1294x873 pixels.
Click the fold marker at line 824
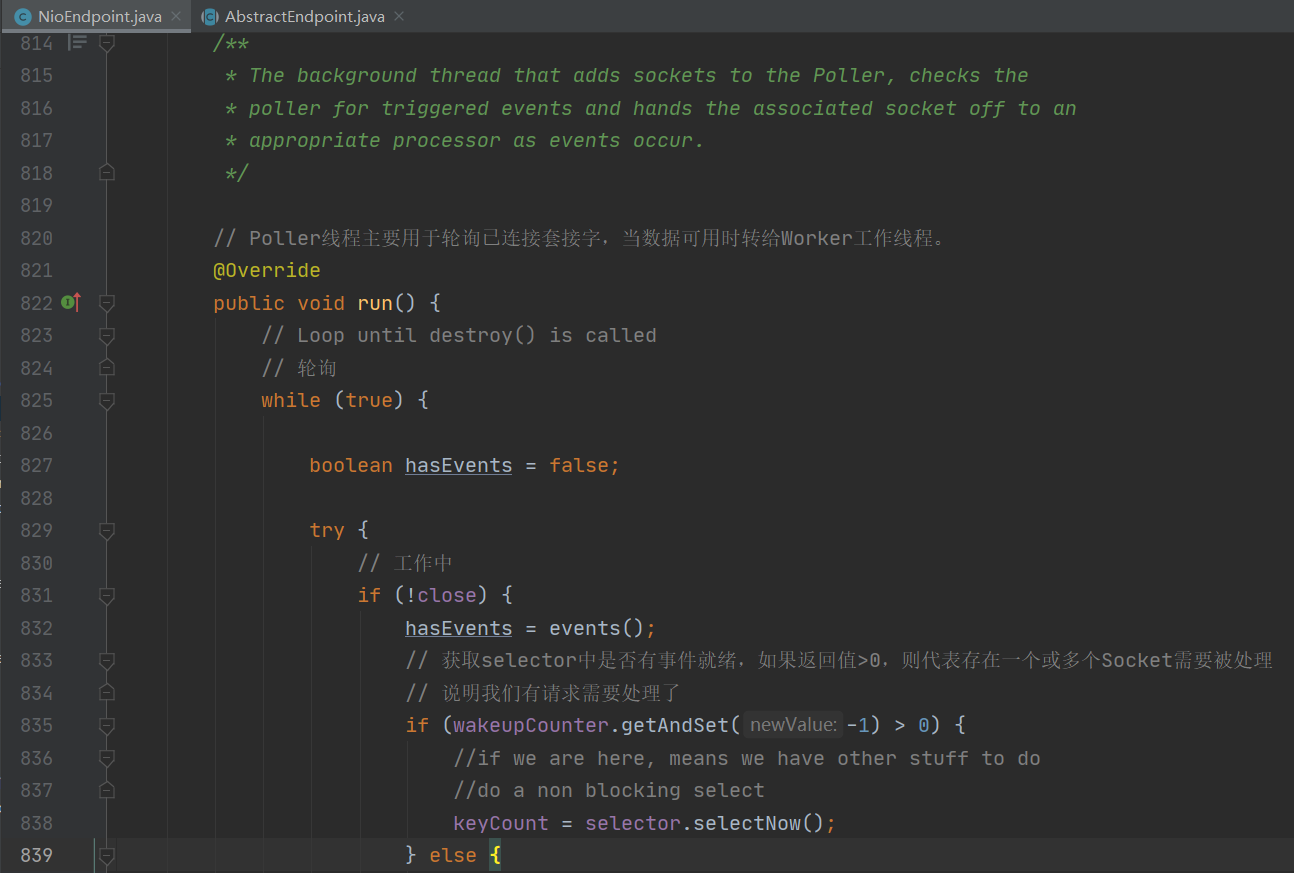click(x=107, y=368)
